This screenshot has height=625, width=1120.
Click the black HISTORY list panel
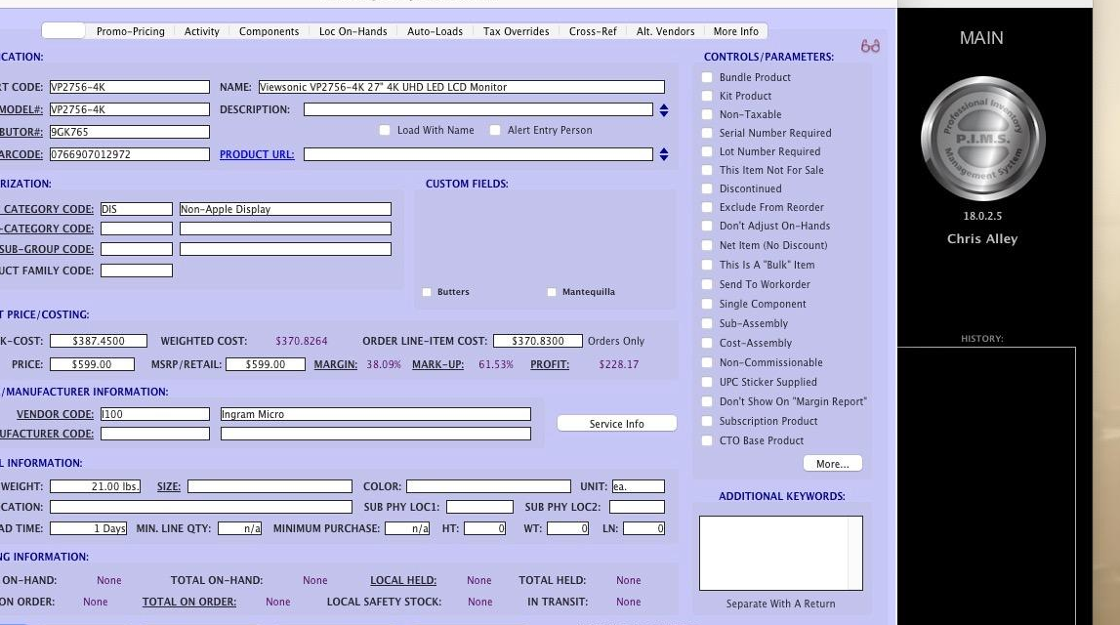(x=986, y=486)
